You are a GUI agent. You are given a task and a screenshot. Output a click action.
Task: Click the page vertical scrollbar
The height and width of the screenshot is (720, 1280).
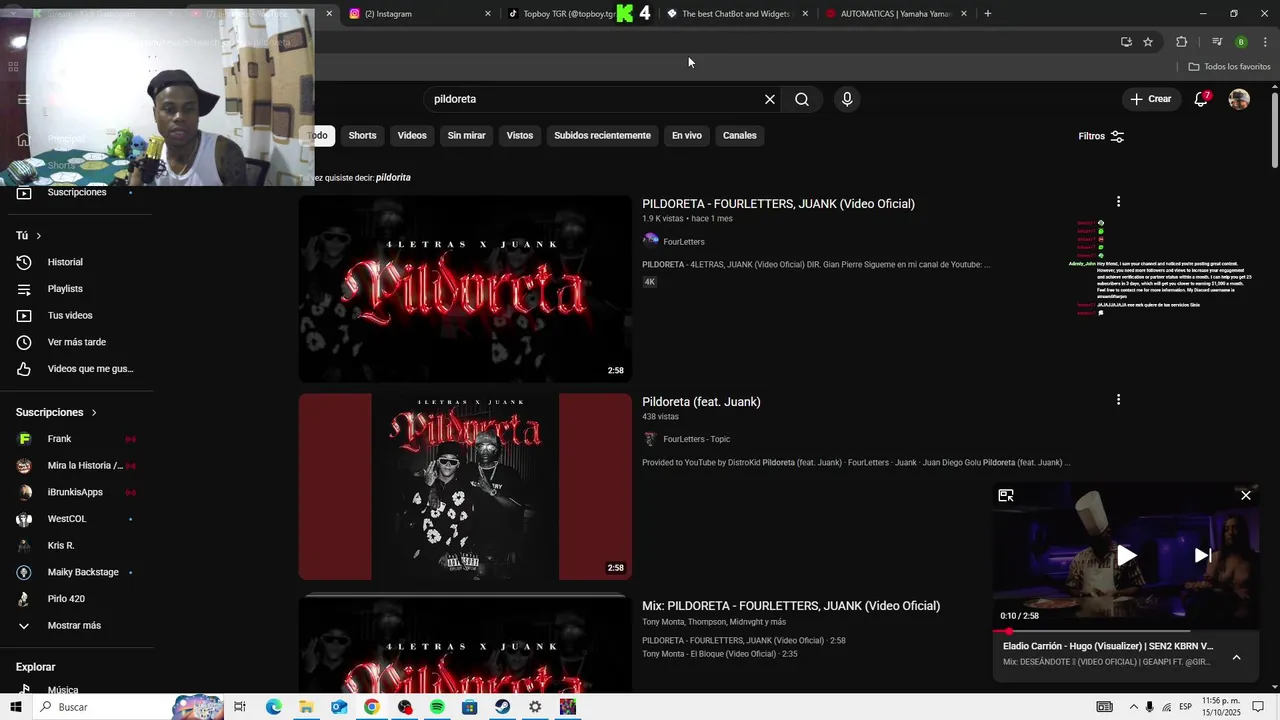click(x=1275, y=130)
